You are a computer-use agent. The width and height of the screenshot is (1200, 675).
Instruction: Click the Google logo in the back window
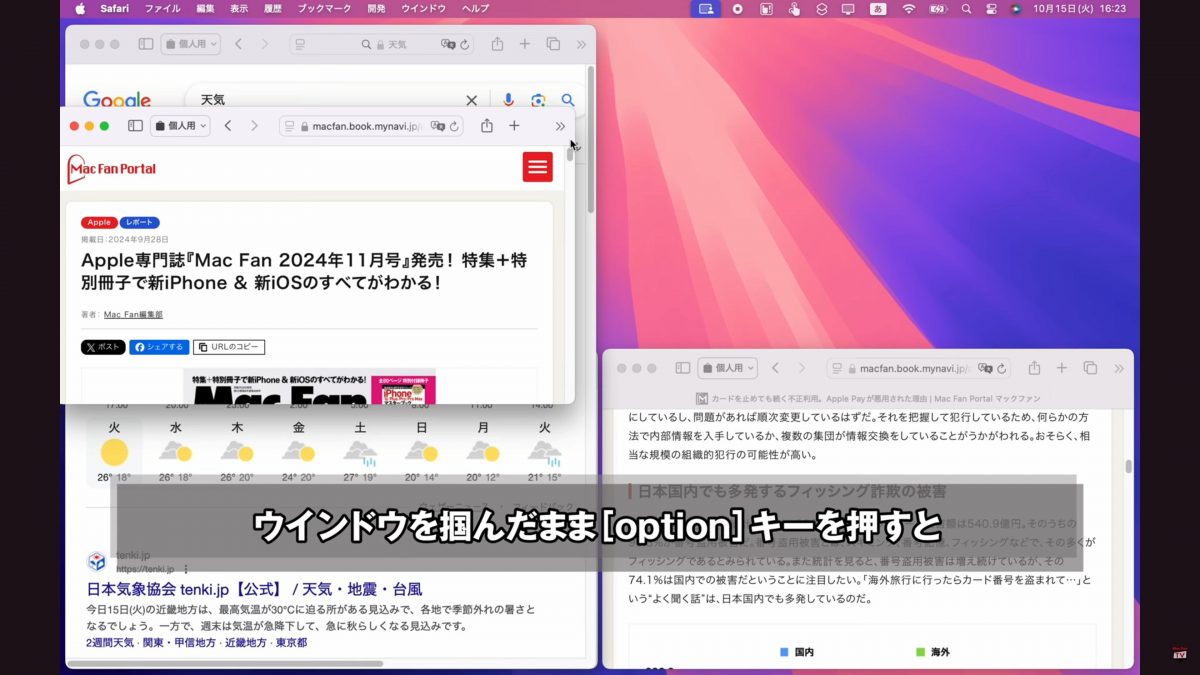(x=117, y=100)
